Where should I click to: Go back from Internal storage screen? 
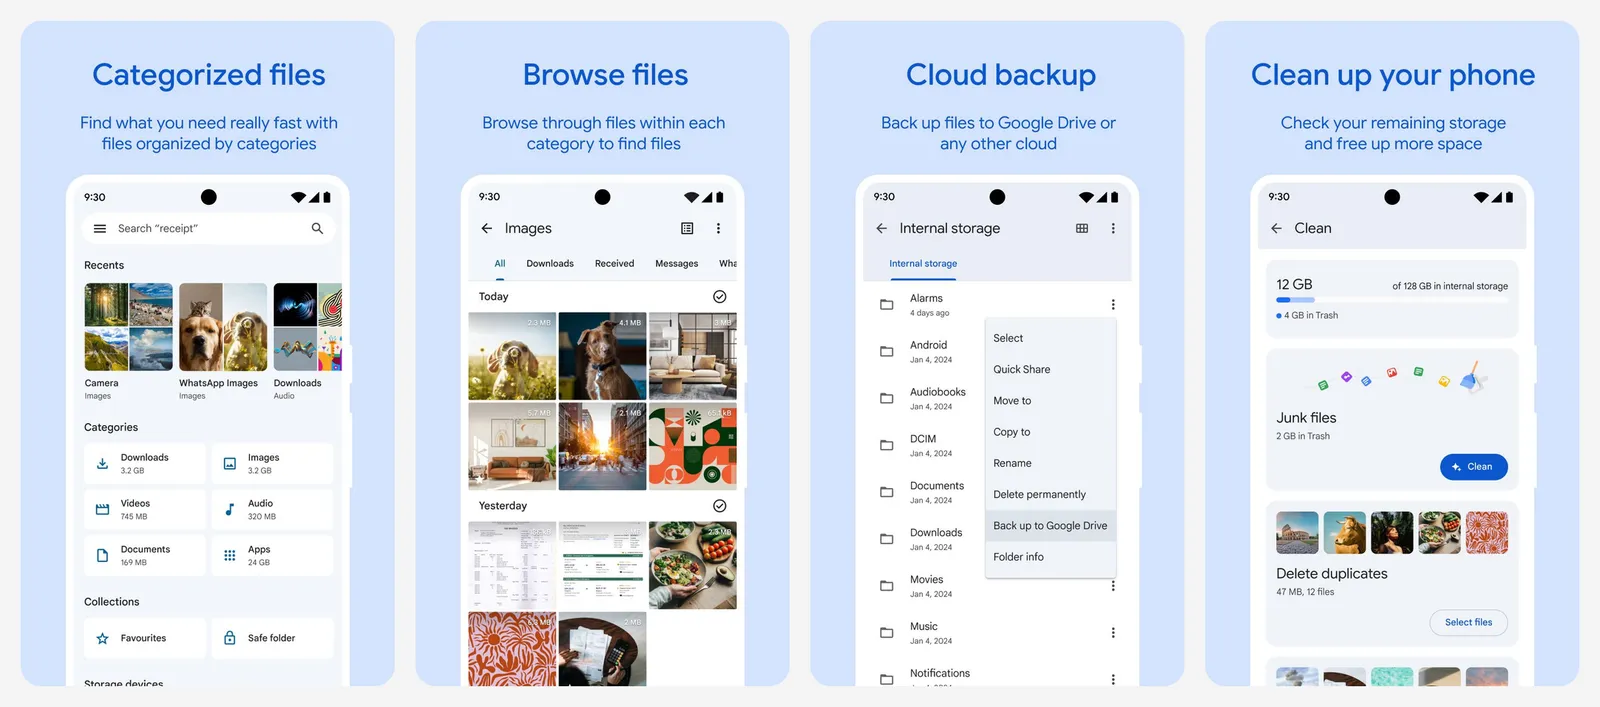click(x=881, y=228)
